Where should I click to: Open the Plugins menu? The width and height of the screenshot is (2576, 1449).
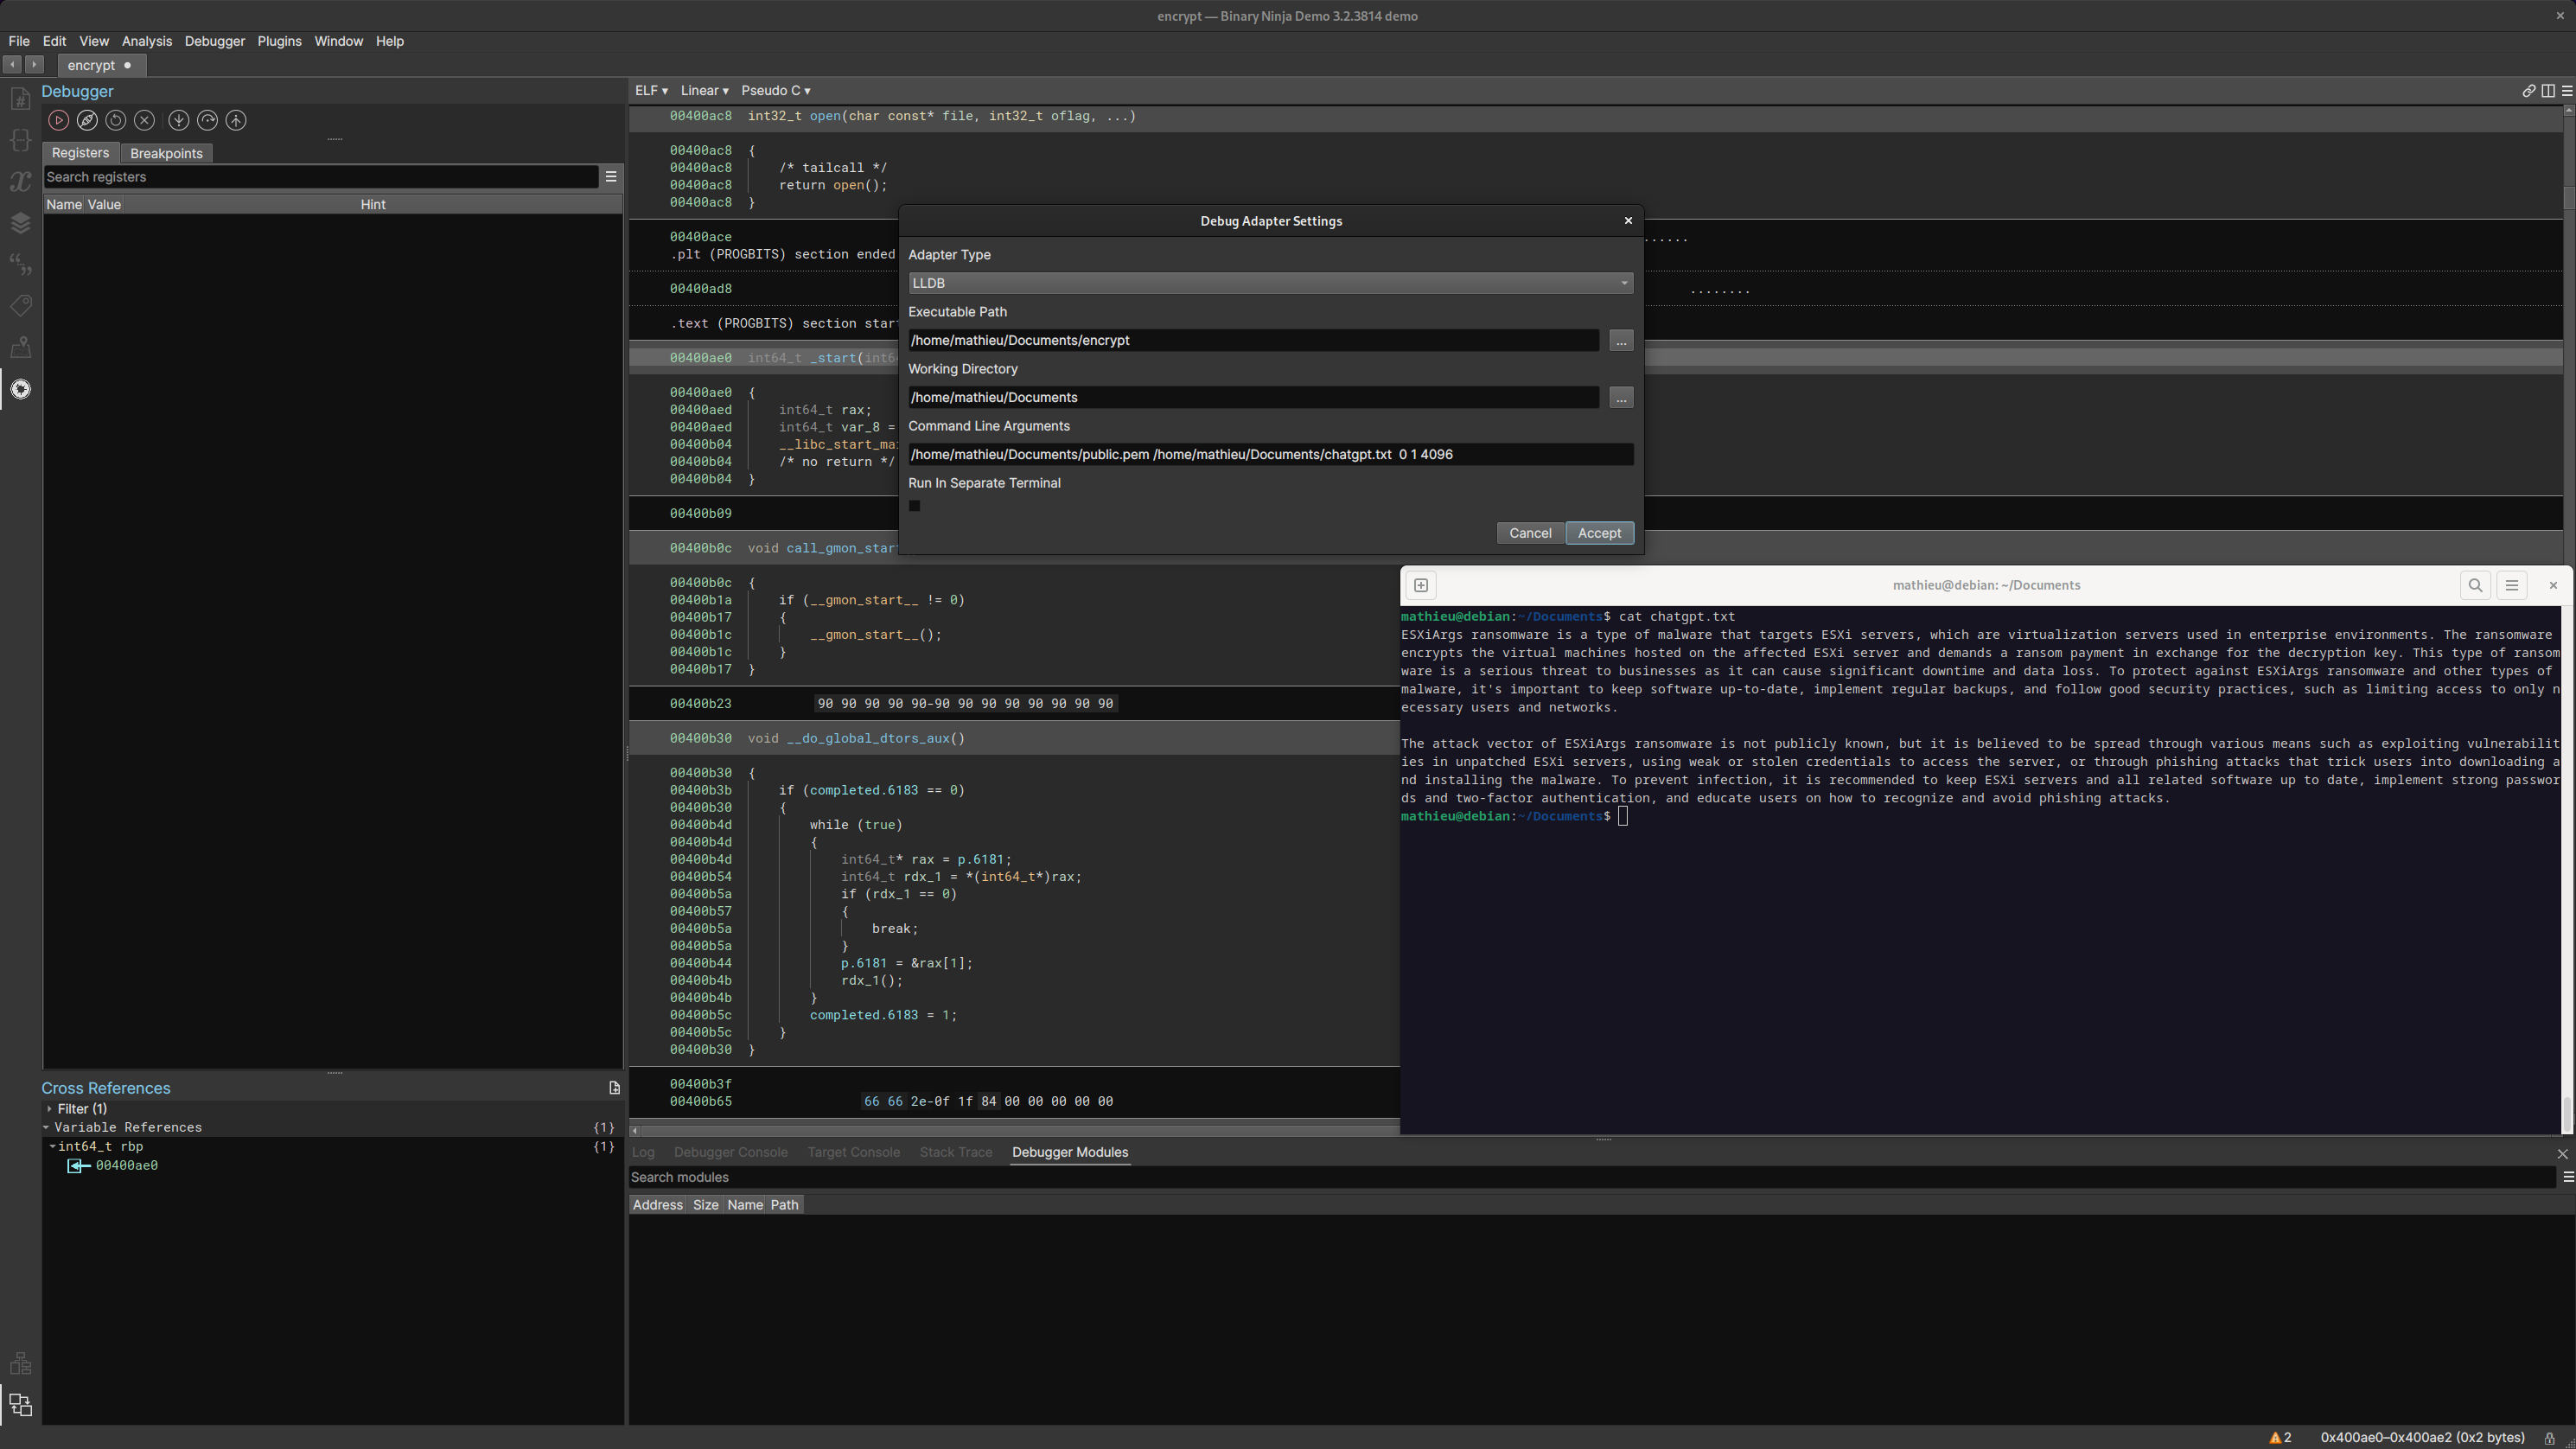279,41
